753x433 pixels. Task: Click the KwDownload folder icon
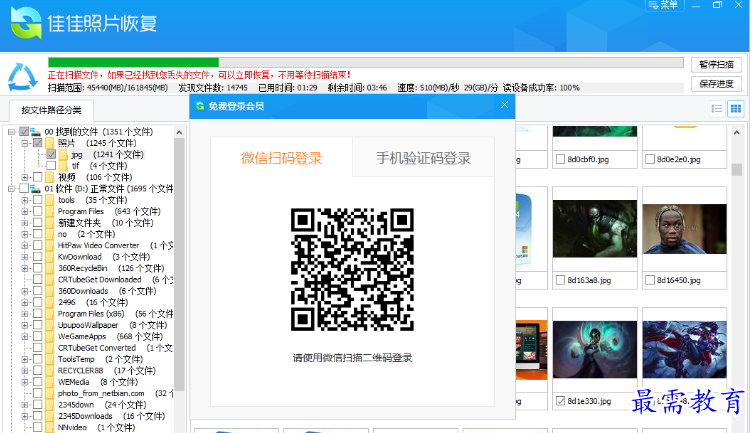tap(50, 257)
